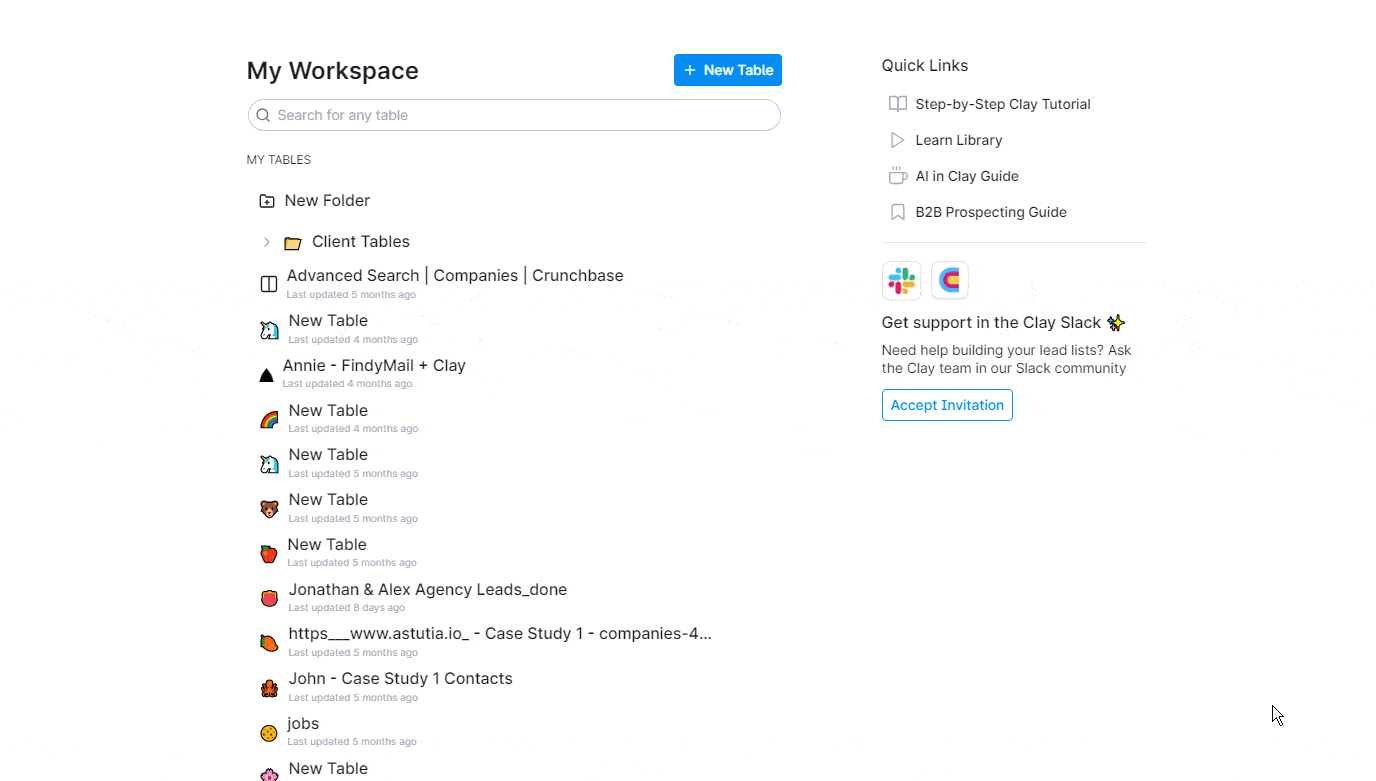1376x781 pixels.
Task: Expand the Client Tables folder chevron
Action: coord(266,242)
